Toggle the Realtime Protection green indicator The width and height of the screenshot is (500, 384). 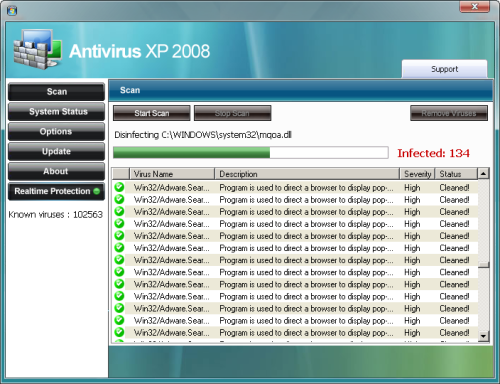[x=97, y=191]
